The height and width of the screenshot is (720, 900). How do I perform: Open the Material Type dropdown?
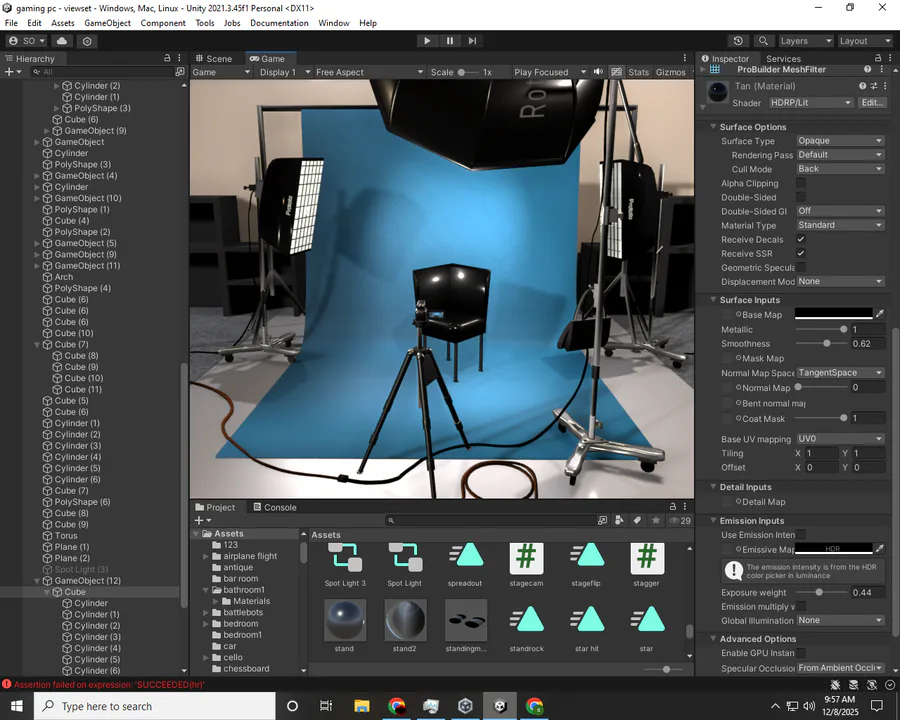tap(840, 225)
